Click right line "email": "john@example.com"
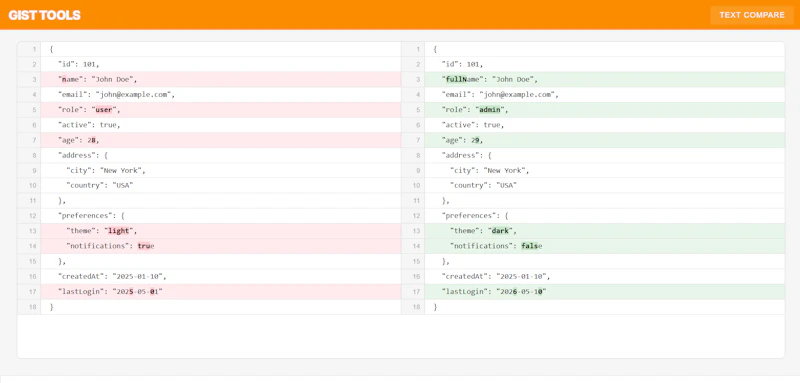This screenshot has height=383, width=800. [605, 95]
